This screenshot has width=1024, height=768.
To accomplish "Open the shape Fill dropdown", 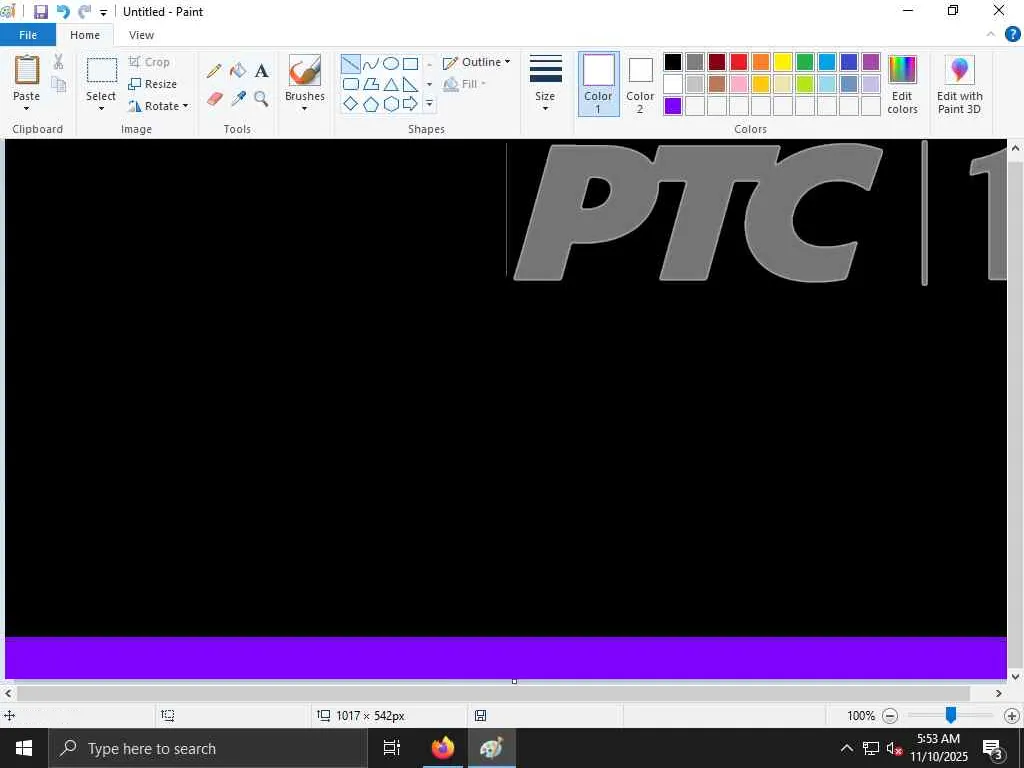I will [464, 84].
